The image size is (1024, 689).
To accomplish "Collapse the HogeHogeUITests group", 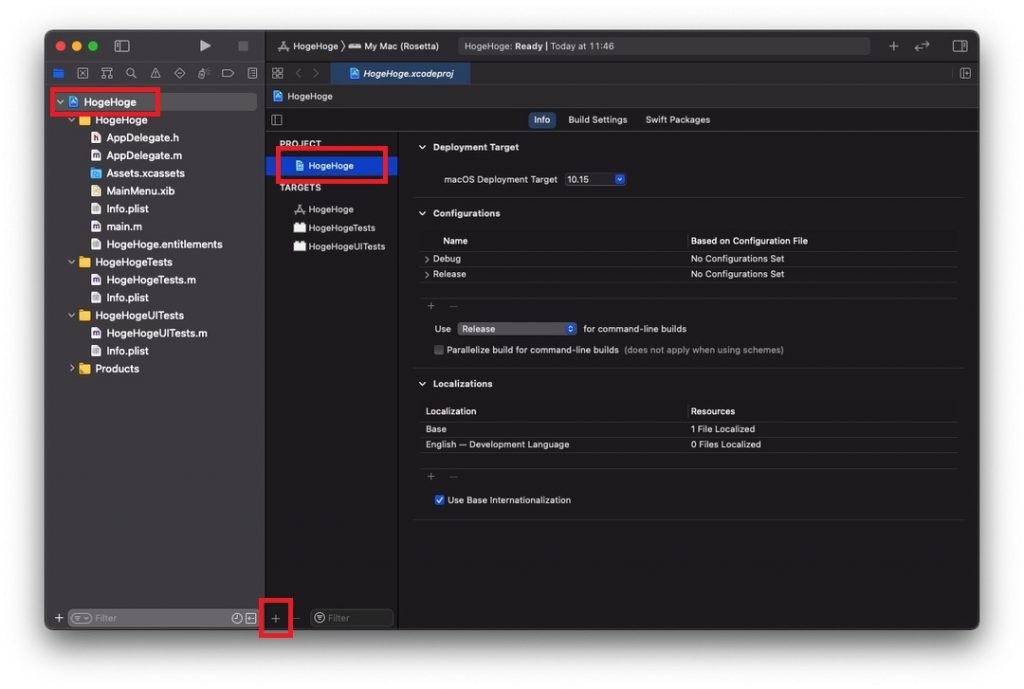I will pos(72,315).
